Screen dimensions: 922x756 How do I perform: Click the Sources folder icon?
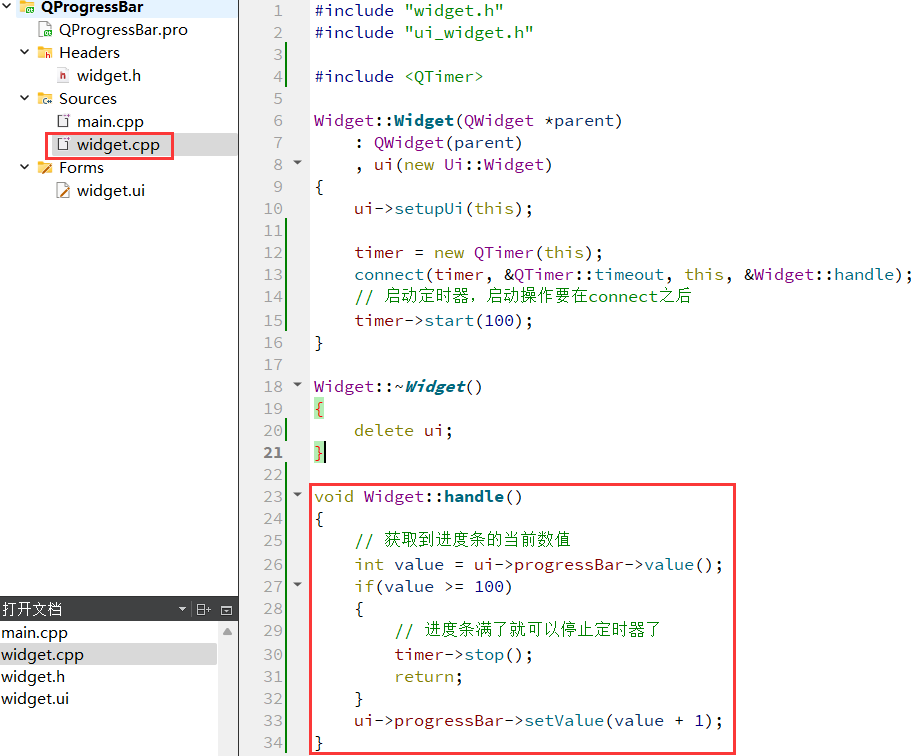(x=45, y=98)
